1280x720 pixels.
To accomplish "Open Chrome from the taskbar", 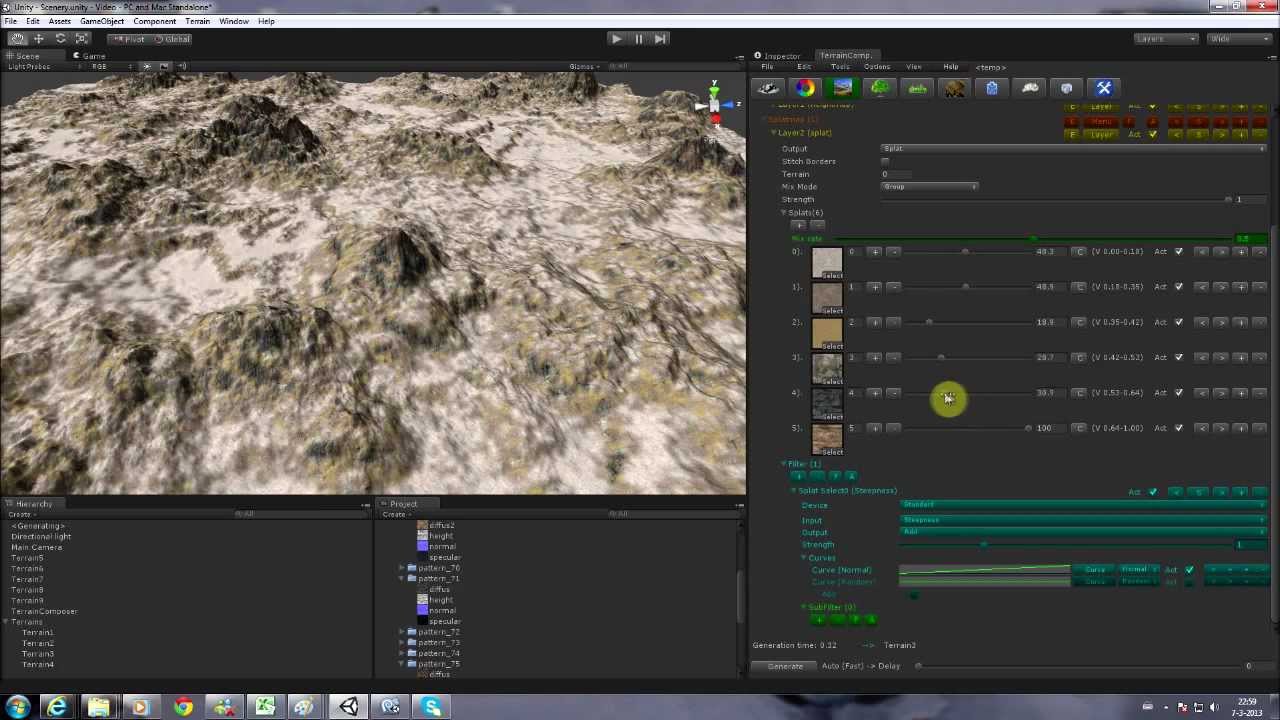I will coord(183,708).
